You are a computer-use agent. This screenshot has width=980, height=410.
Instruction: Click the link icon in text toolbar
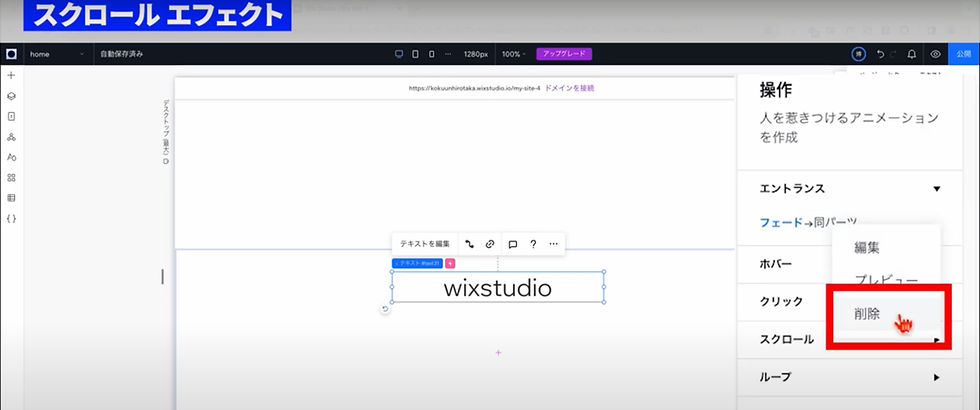tap(490, 244)
